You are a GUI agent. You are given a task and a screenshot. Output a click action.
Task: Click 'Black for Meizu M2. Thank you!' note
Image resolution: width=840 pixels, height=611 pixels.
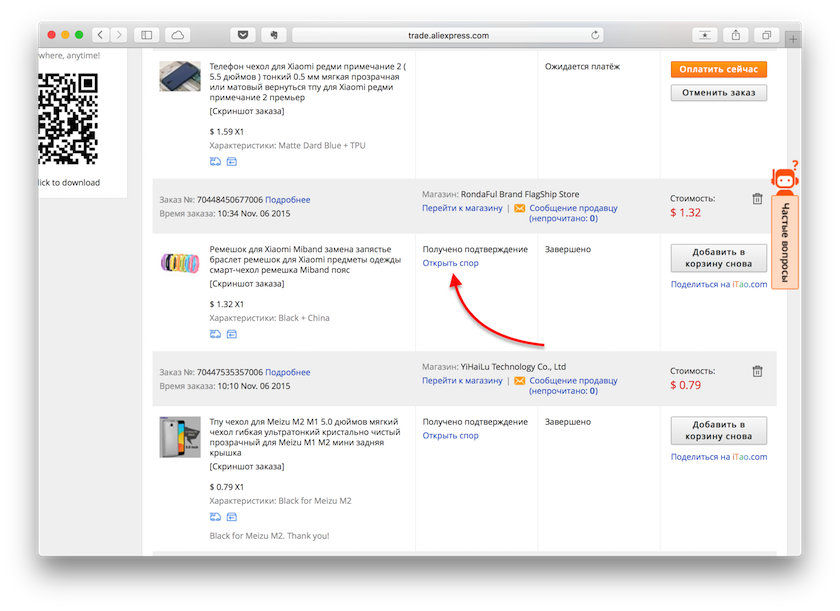(x=269, y=535)
